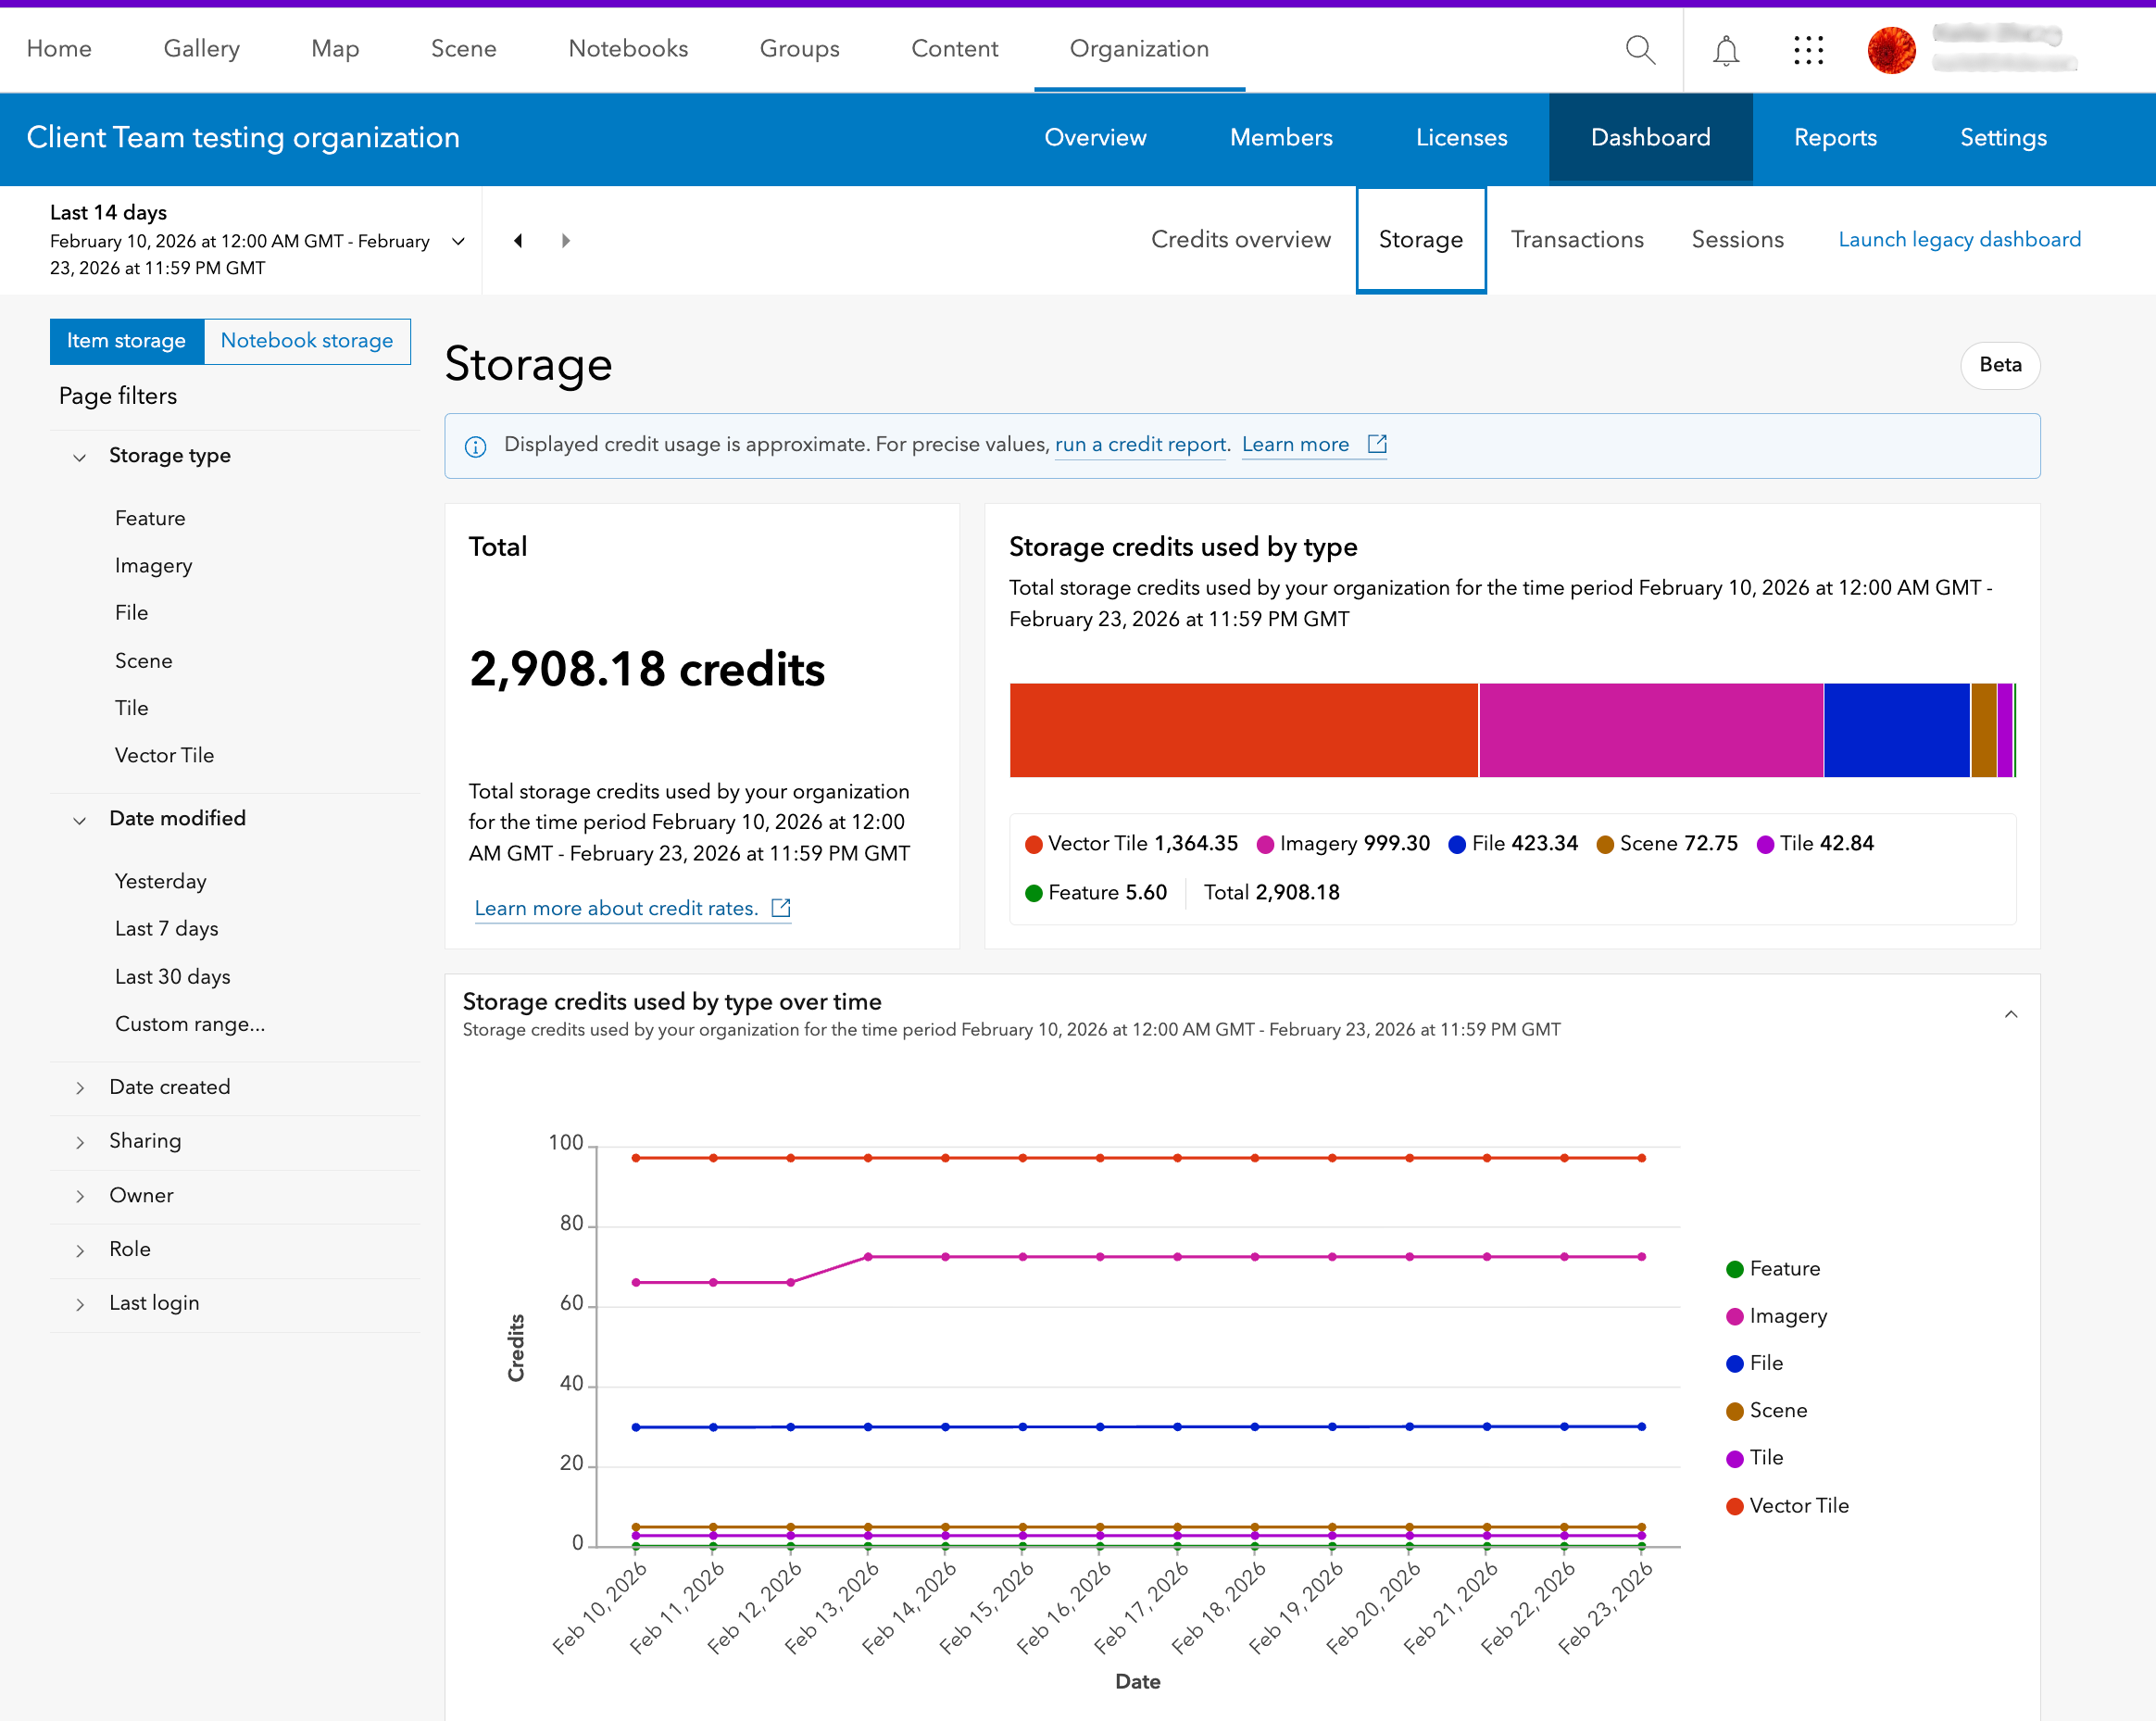Click run a credit report link
The image size is (2156, 1721).
pos(1141,444)
